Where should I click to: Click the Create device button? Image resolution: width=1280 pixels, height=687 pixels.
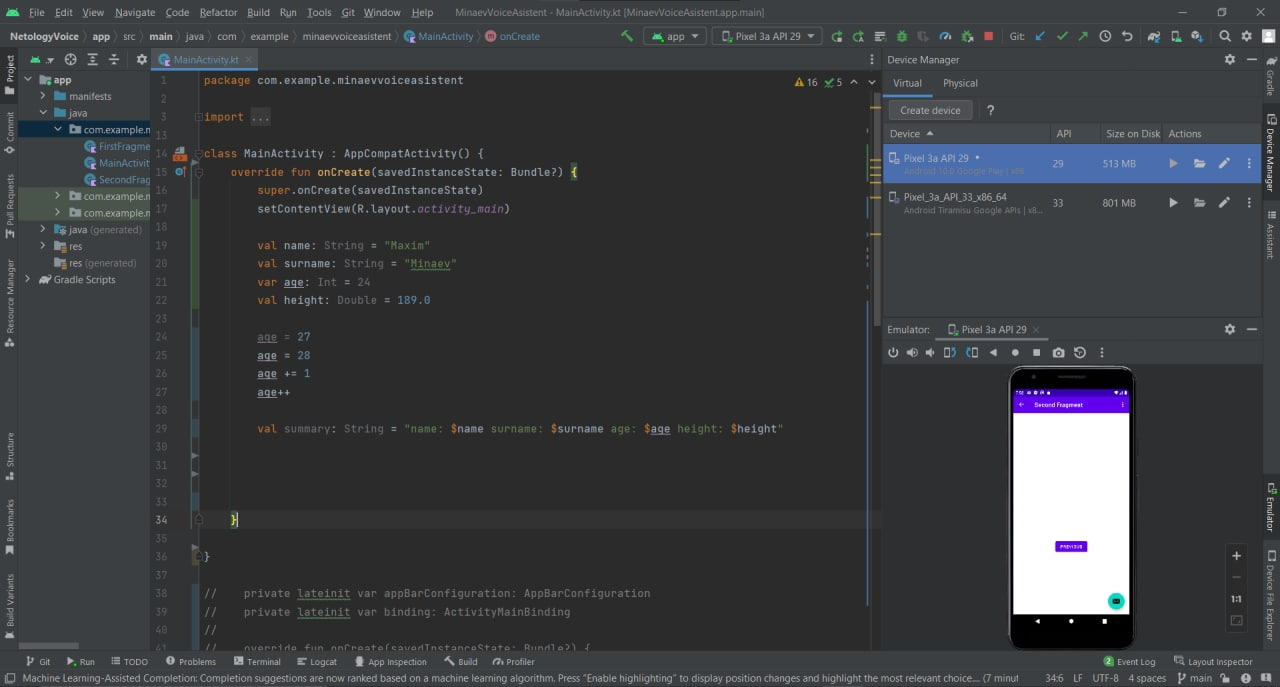tap(930, 110)
